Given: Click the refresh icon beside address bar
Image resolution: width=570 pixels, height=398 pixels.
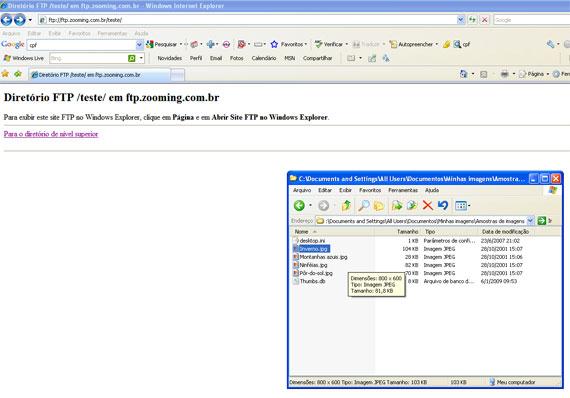Looking at the screenshot, I should click(472, 20).
